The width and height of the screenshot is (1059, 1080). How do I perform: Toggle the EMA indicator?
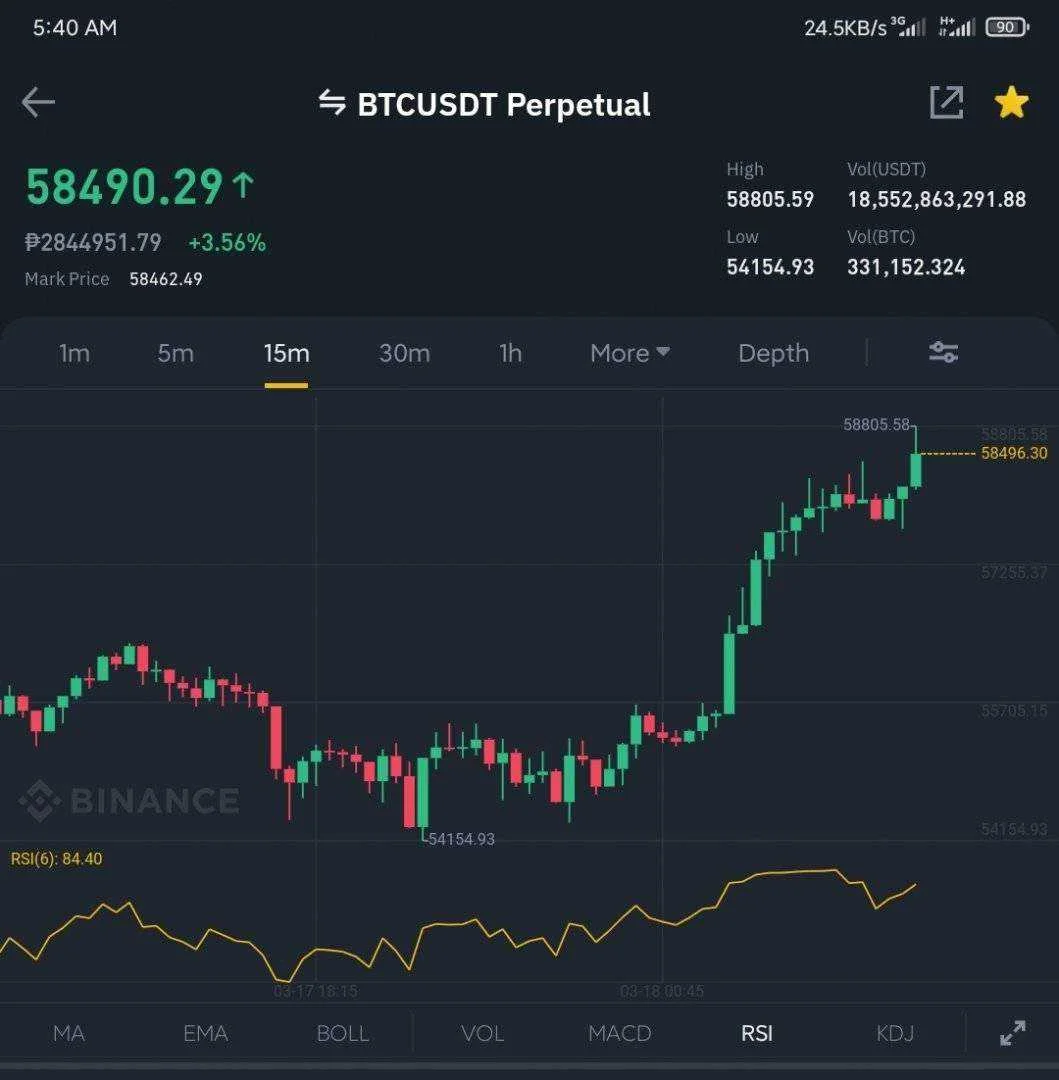tap(205, 1033)
